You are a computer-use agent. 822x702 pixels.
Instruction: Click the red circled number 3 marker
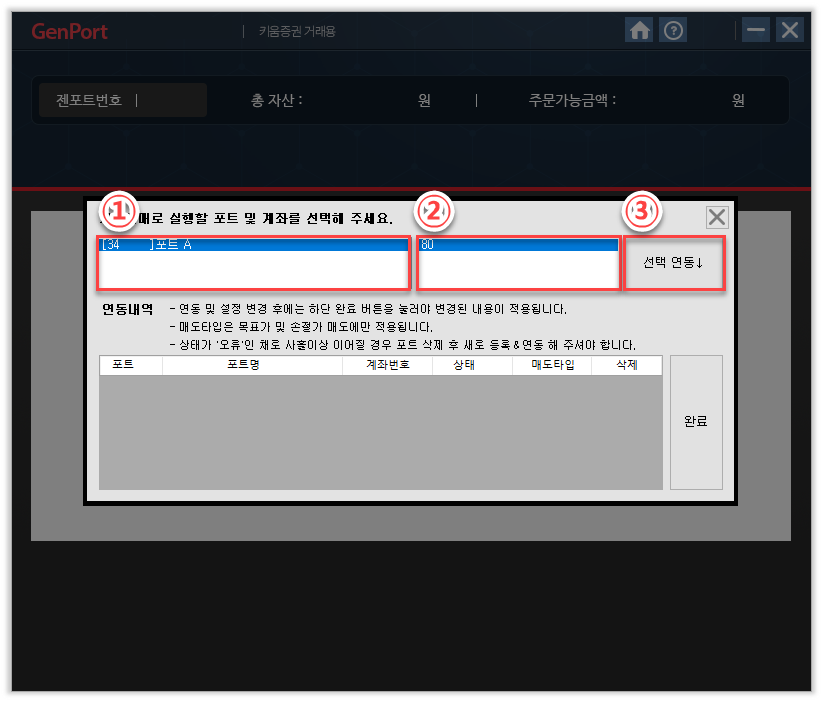click(642, 211)
